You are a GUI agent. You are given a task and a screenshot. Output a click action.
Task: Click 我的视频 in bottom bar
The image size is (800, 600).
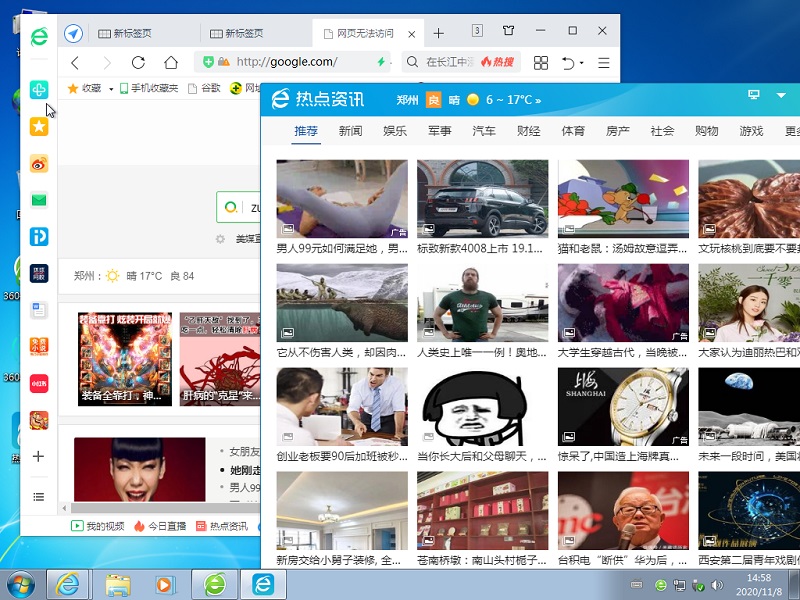pyautogui.click(x=98, y=526)
